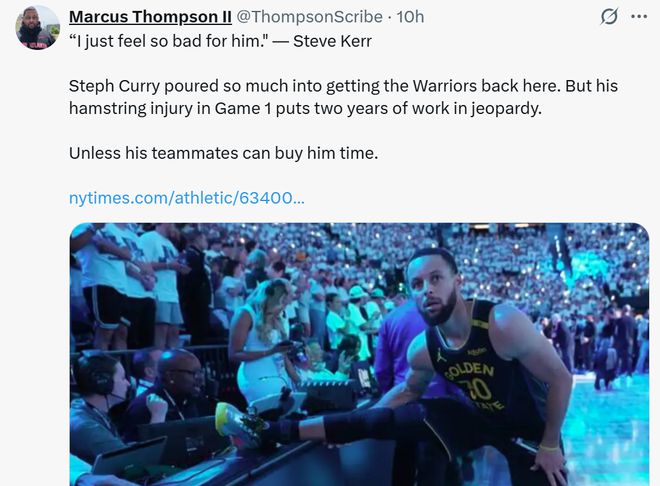660x486 pixels.
Task: Click the "Unless his teammates can buy him time" line
Action: tap(224, 153)
